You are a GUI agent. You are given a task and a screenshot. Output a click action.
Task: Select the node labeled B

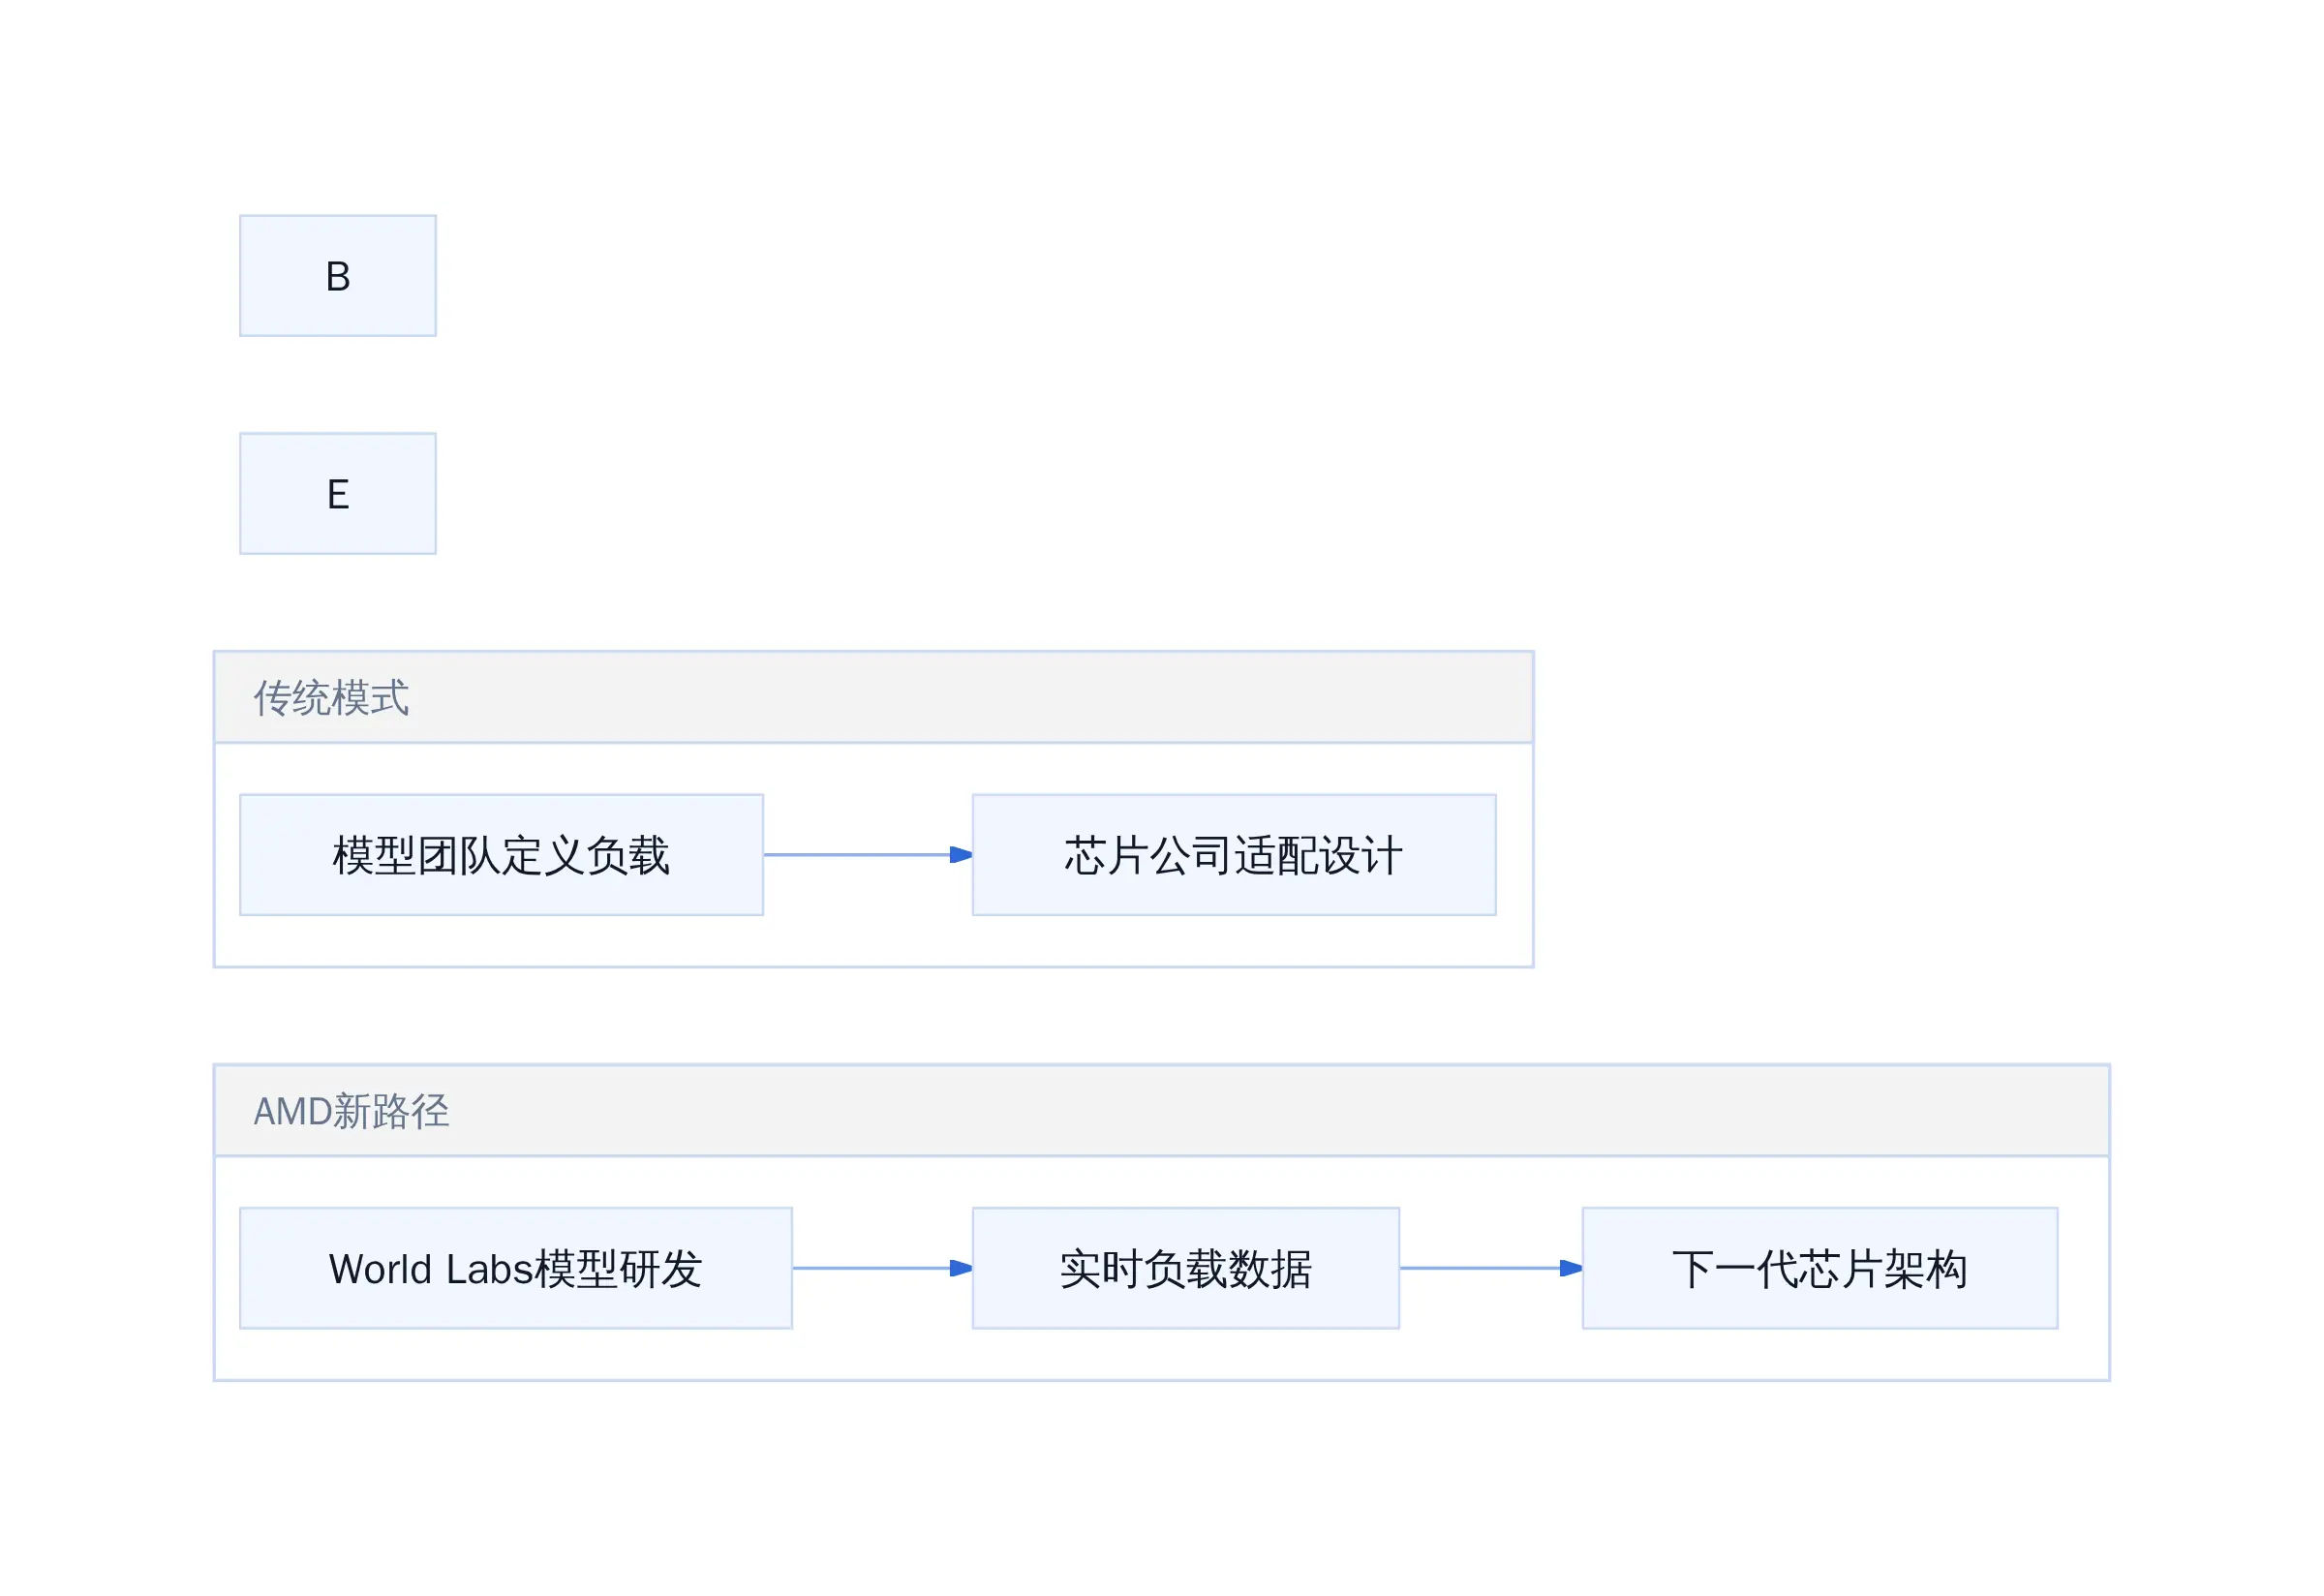(338, 276)
